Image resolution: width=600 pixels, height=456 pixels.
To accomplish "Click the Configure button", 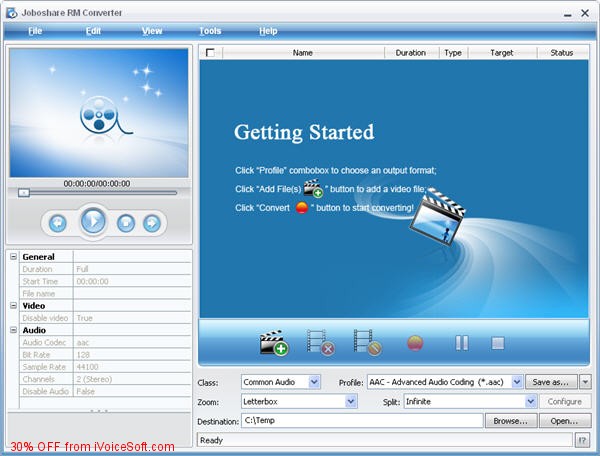I will pyautogui.click(x=565, y=401).
